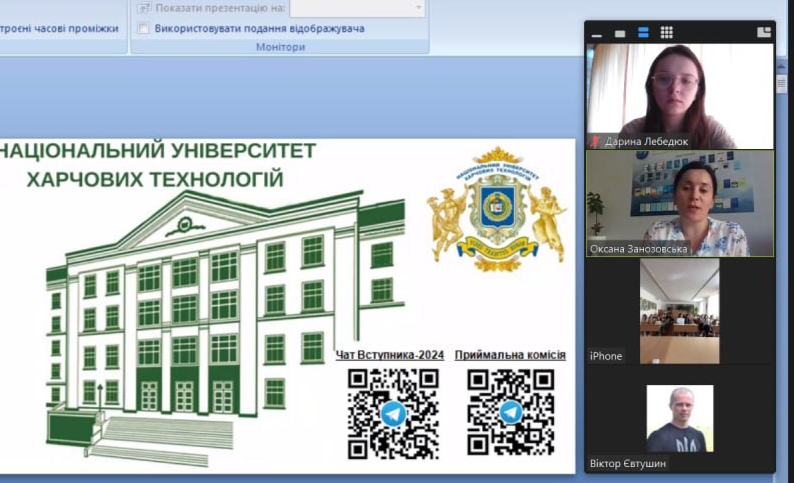The width and height of the screenshot is (794, 483).
Task: Click the slide pane scrollbar up arrow
Action: tap(781, 67)
